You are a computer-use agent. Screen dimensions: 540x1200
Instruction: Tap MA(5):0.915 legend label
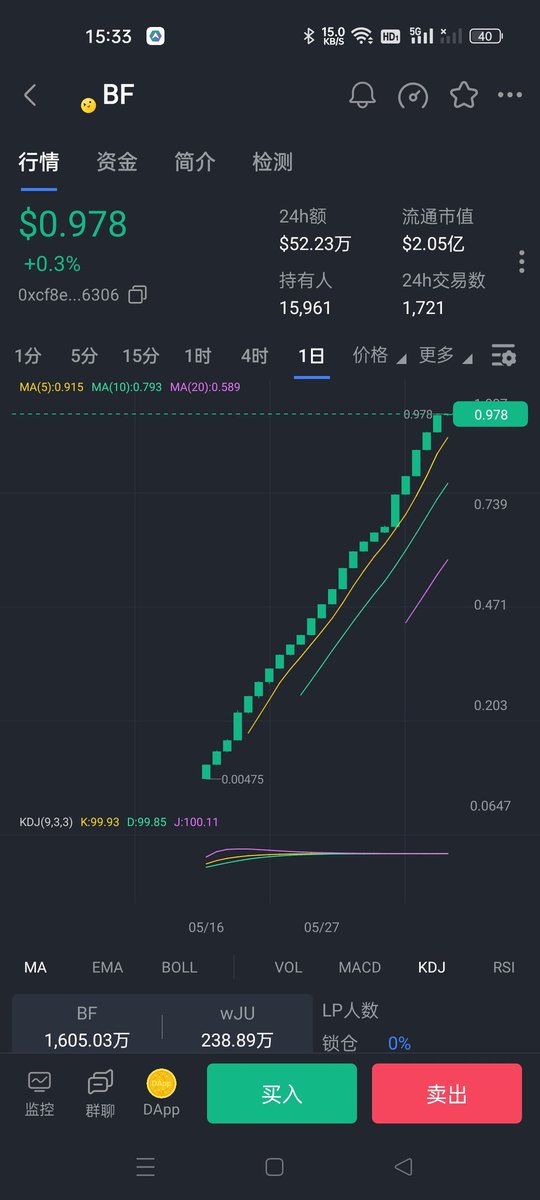(x=50, y=386)
